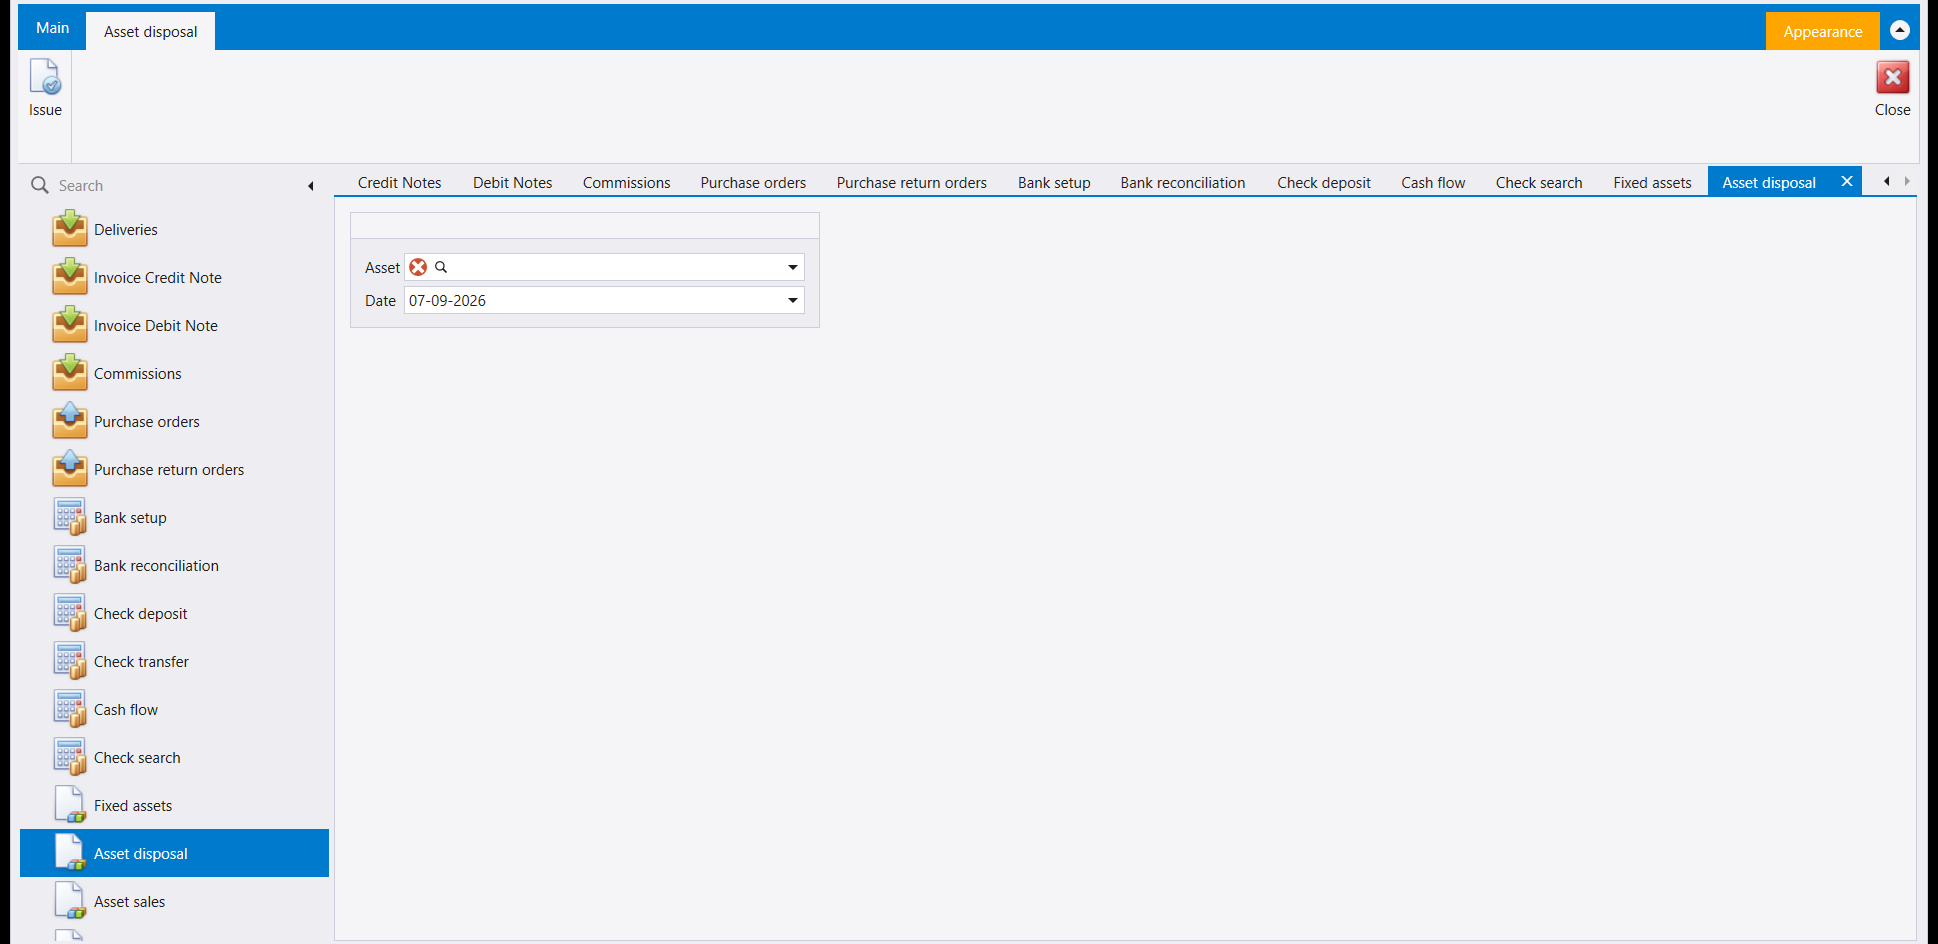The width and height of the screenshot is (1938, 944).
Task: Select the Asset disposal ribbon tab
Action: coord(151,32)
